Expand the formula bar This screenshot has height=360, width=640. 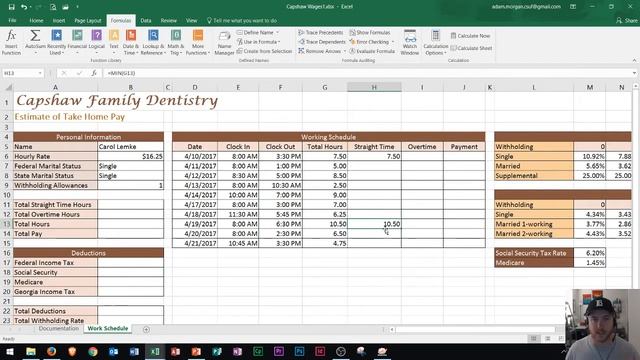click(x=634, y=73)
